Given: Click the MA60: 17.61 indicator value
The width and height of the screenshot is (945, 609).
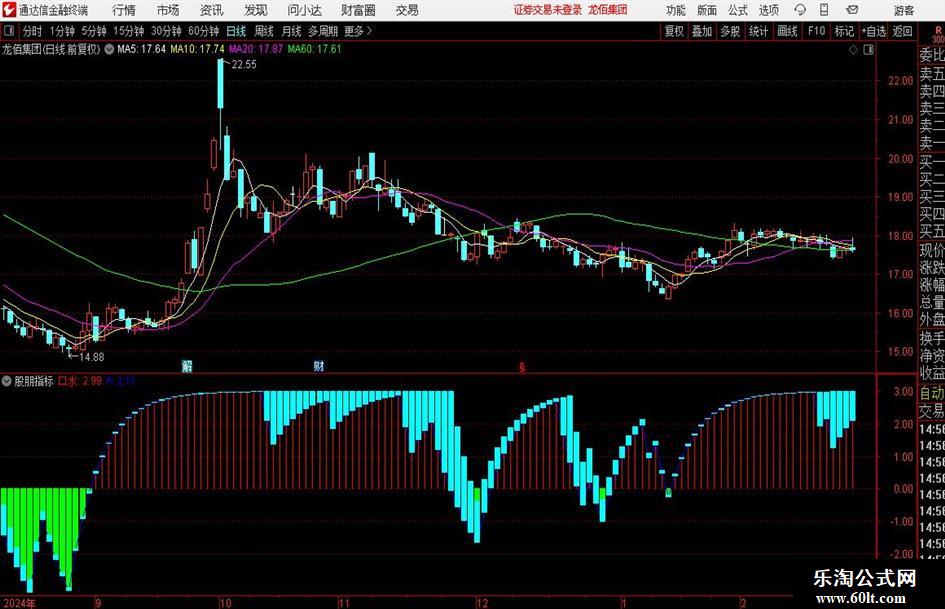Looking at the screenshot, I should [x=314, y=49].
